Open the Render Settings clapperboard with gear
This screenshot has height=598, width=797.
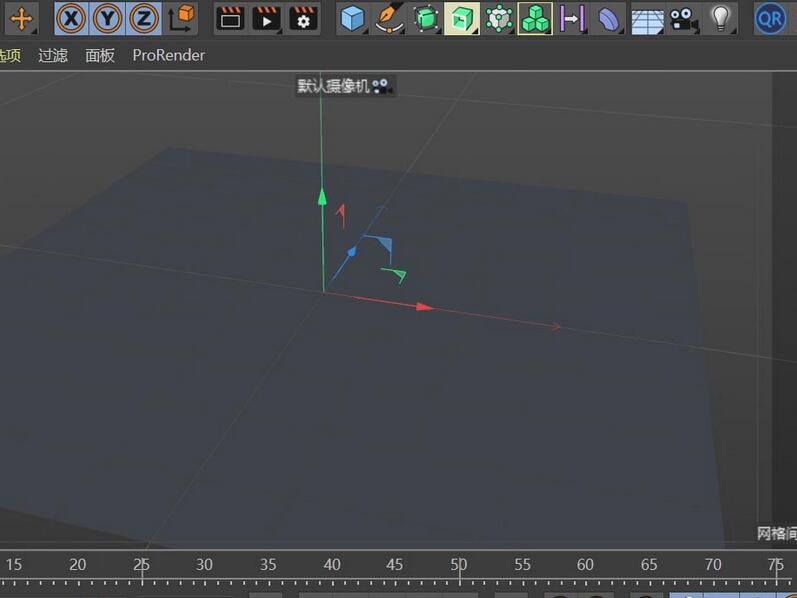tap(303, 18)
